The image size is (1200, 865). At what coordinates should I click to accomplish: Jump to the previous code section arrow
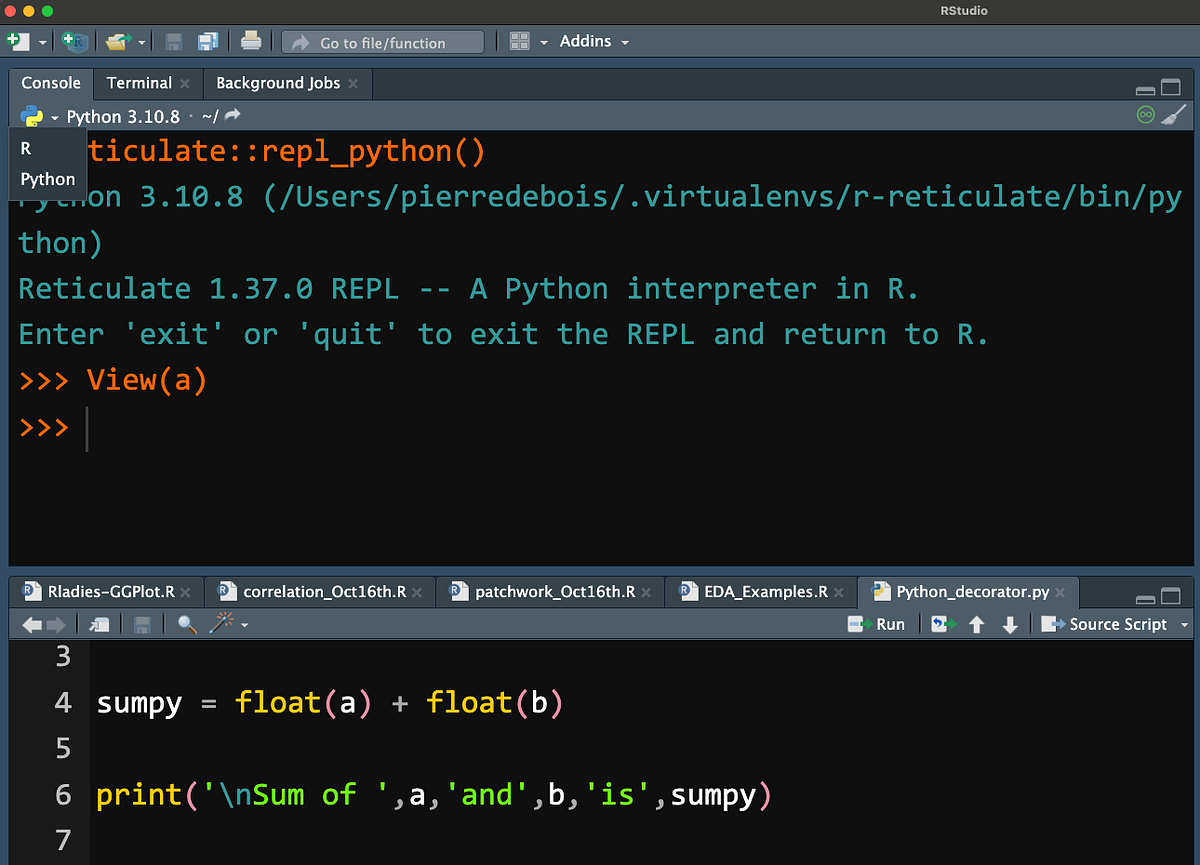coord(977,624)
